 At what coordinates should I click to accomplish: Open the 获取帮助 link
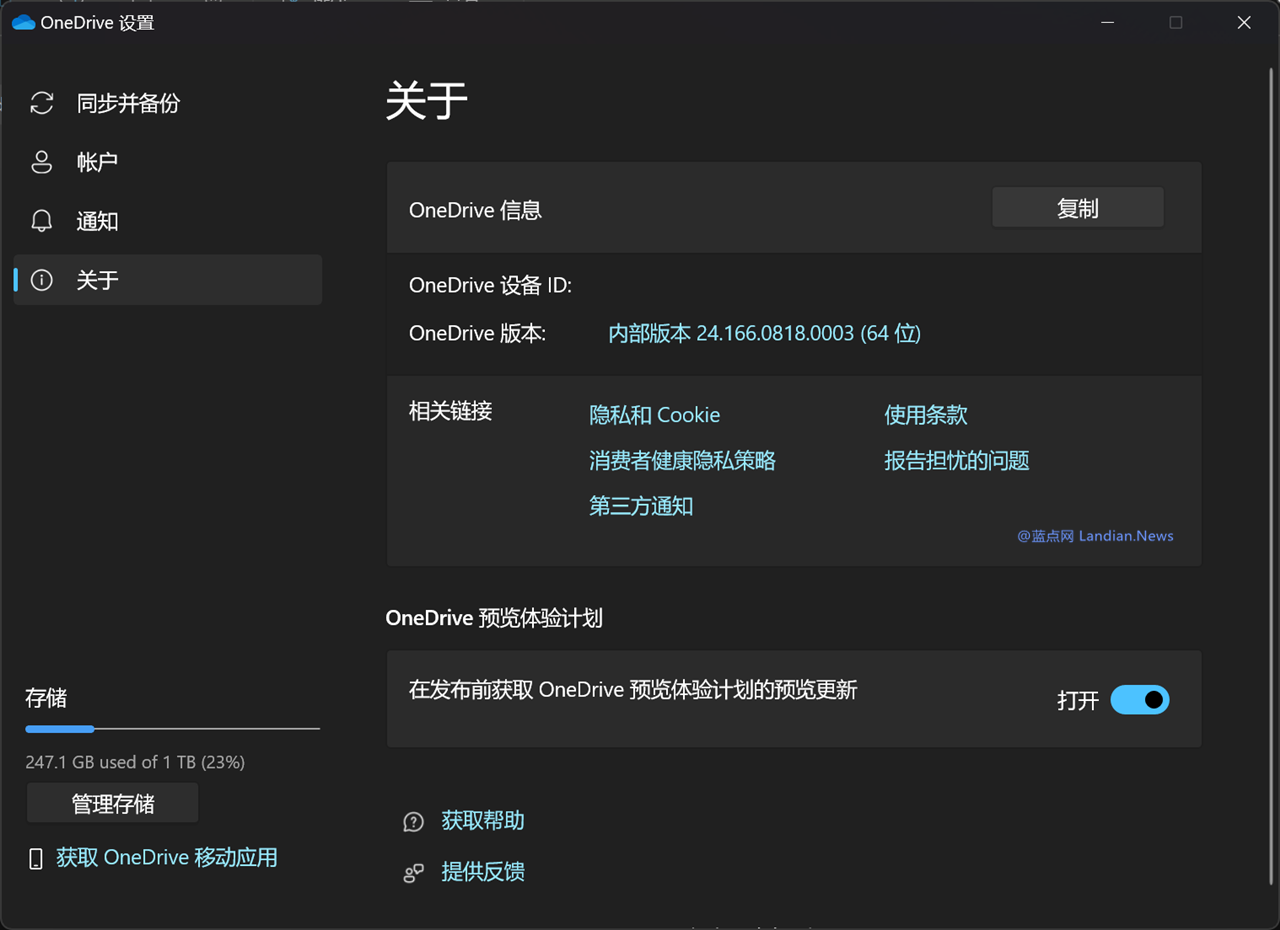click(483, 821)
